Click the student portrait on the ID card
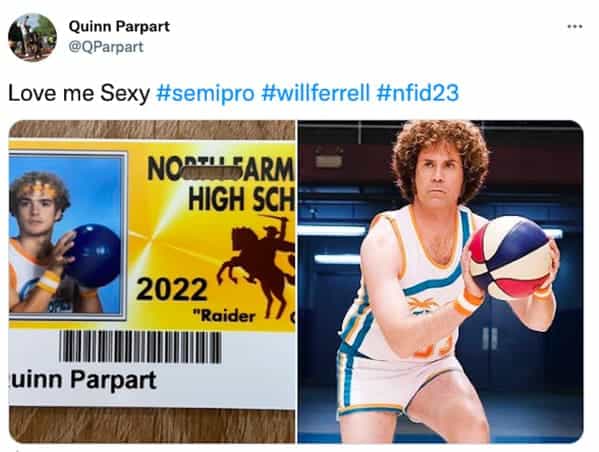599x452 pixels. pyautogui.click(x=67, y=235)
